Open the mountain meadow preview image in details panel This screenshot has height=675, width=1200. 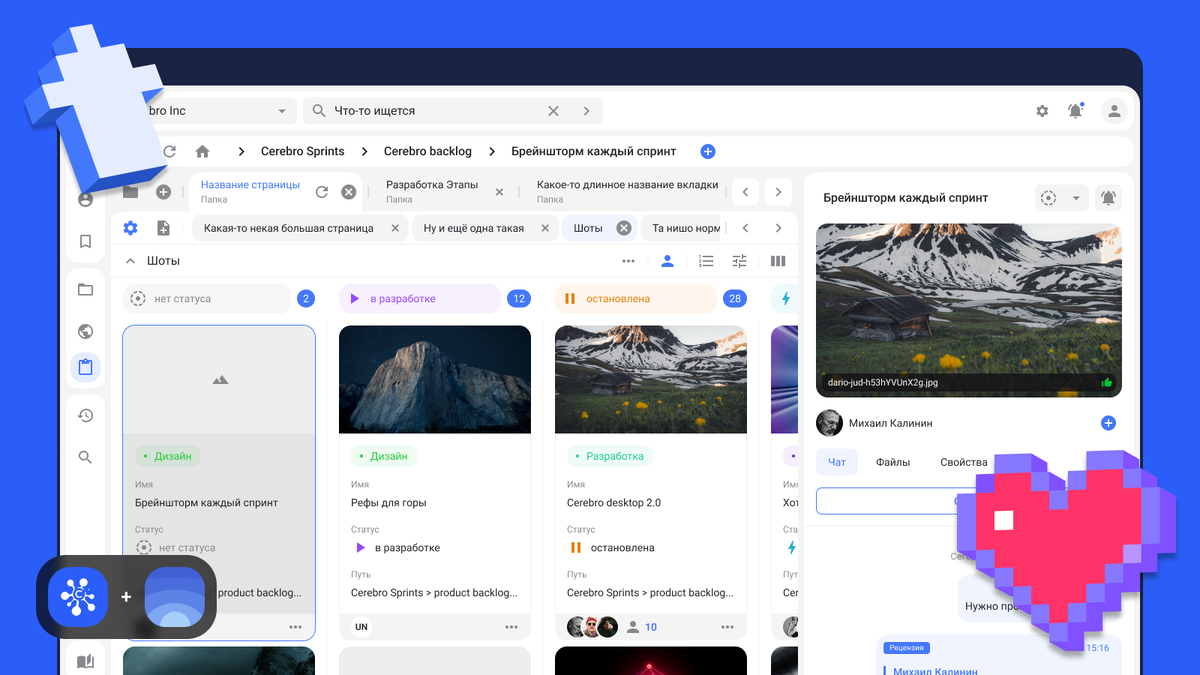[x=969, y=310]
